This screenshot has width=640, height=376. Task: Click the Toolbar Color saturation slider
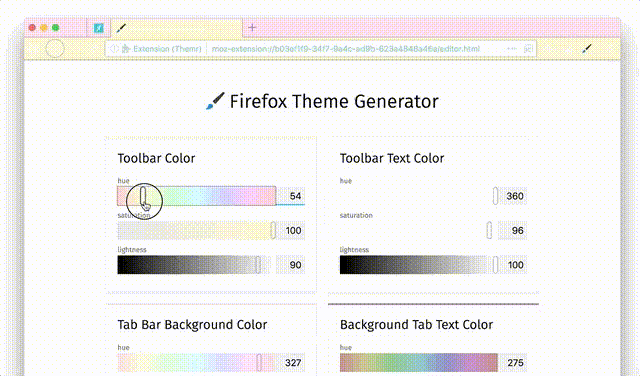click(197, 230)
